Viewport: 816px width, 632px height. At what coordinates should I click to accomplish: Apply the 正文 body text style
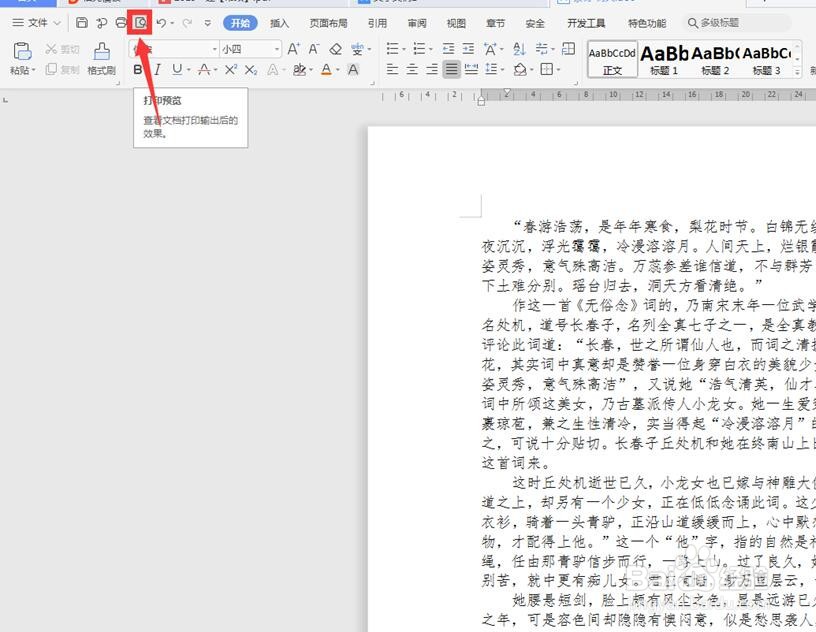click(x=613, y=60)
